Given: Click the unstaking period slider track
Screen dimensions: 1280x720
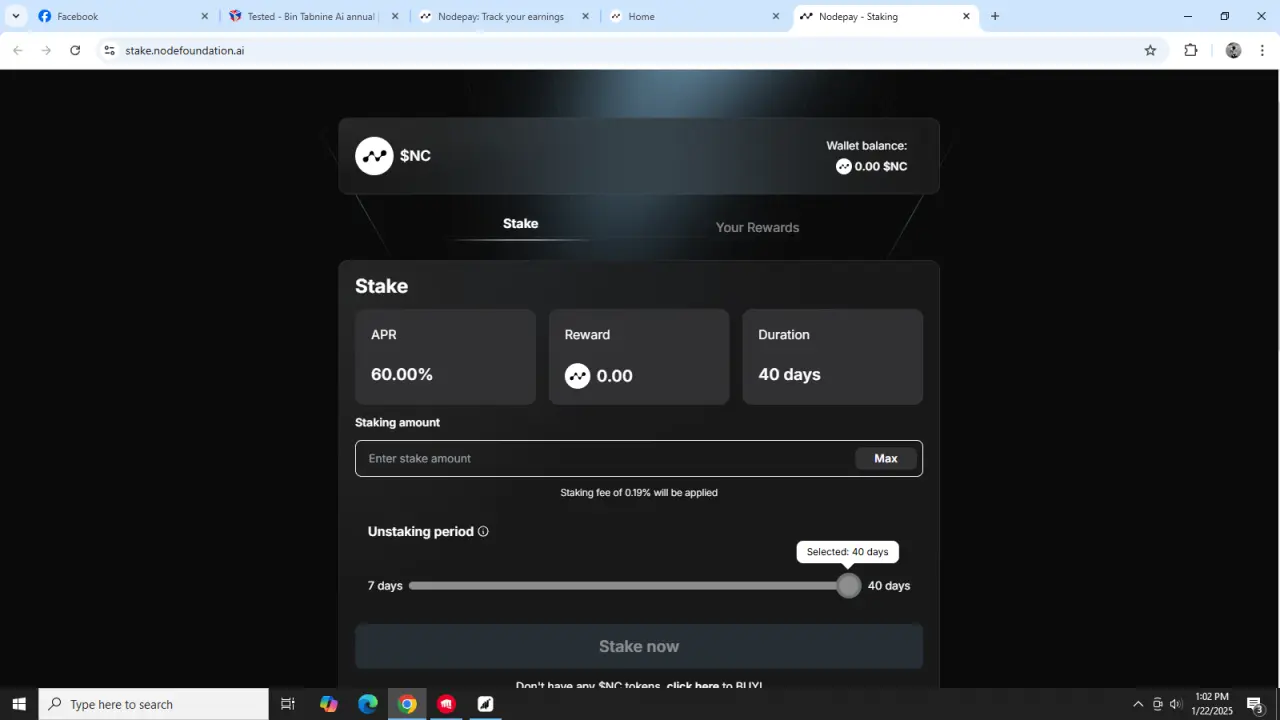Looking at the screenshot, I should click(x=628, y=585).
